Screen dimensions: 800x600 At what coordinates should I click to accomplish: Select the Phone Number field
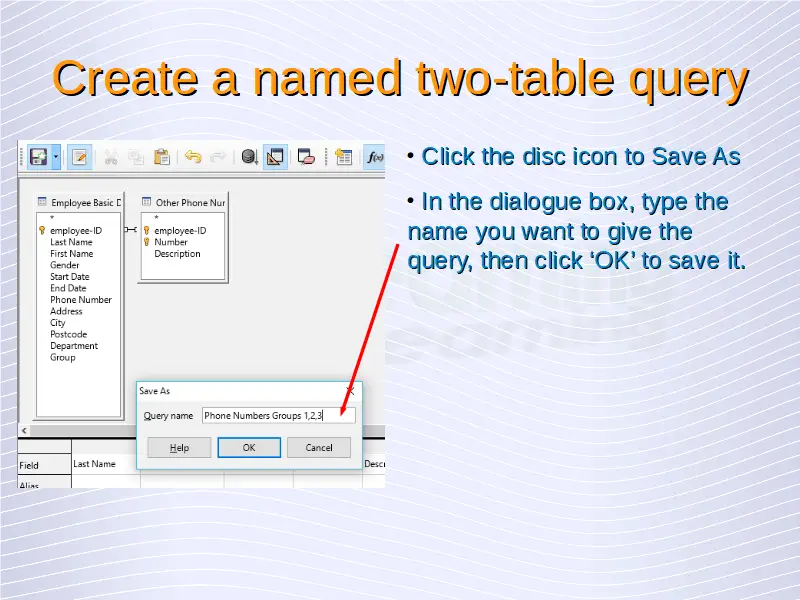81,299
